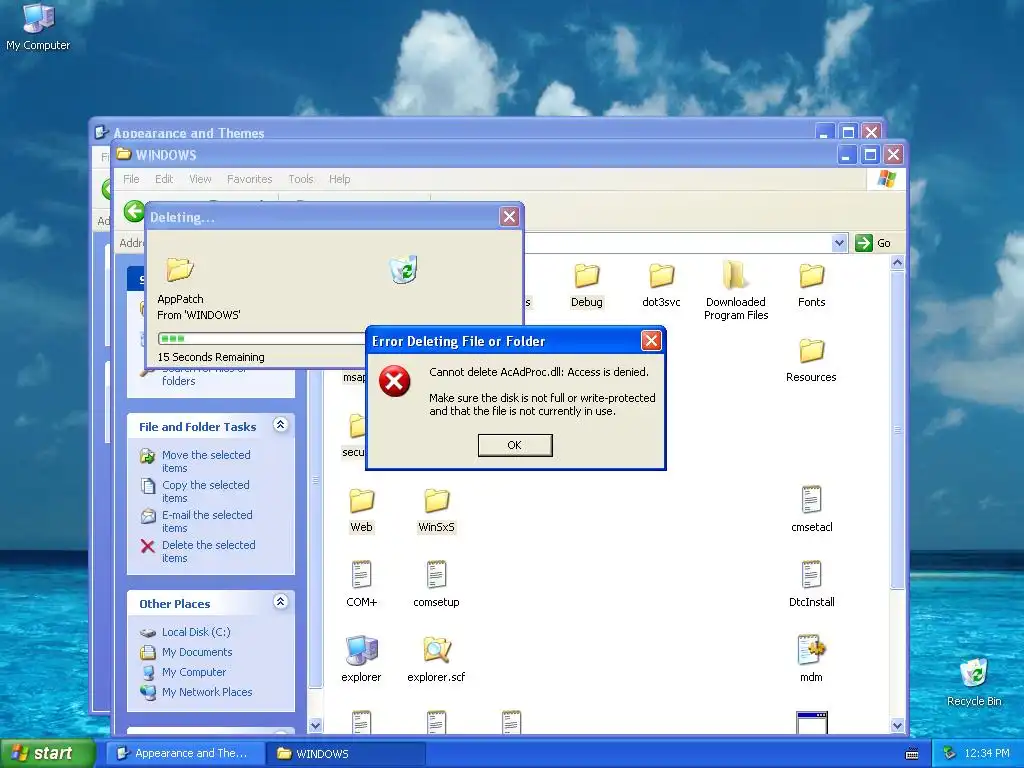Select the Downloaded Program Files folder
The image size is (1024, 768).
point(735,275)
